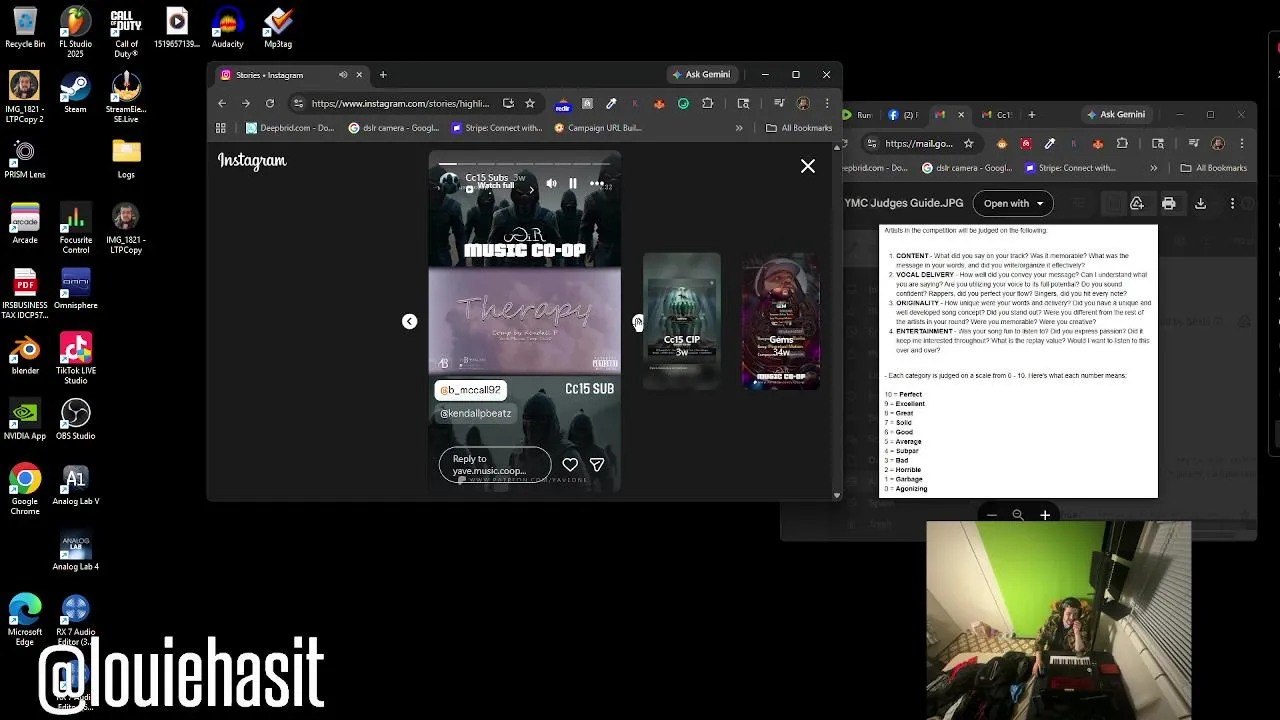Open the Recycle Bin
The image size is (1280, 720).
(x=25, y=28)
